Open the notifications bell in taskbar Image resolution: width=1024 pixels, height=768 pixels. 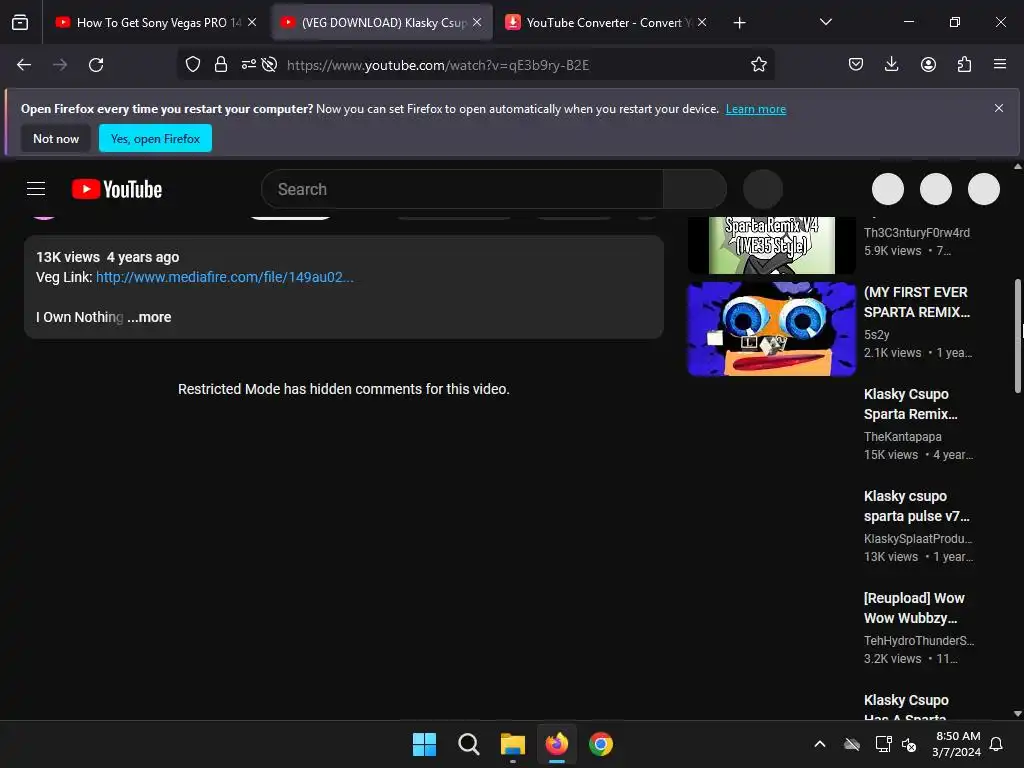[x=996, y=744]
